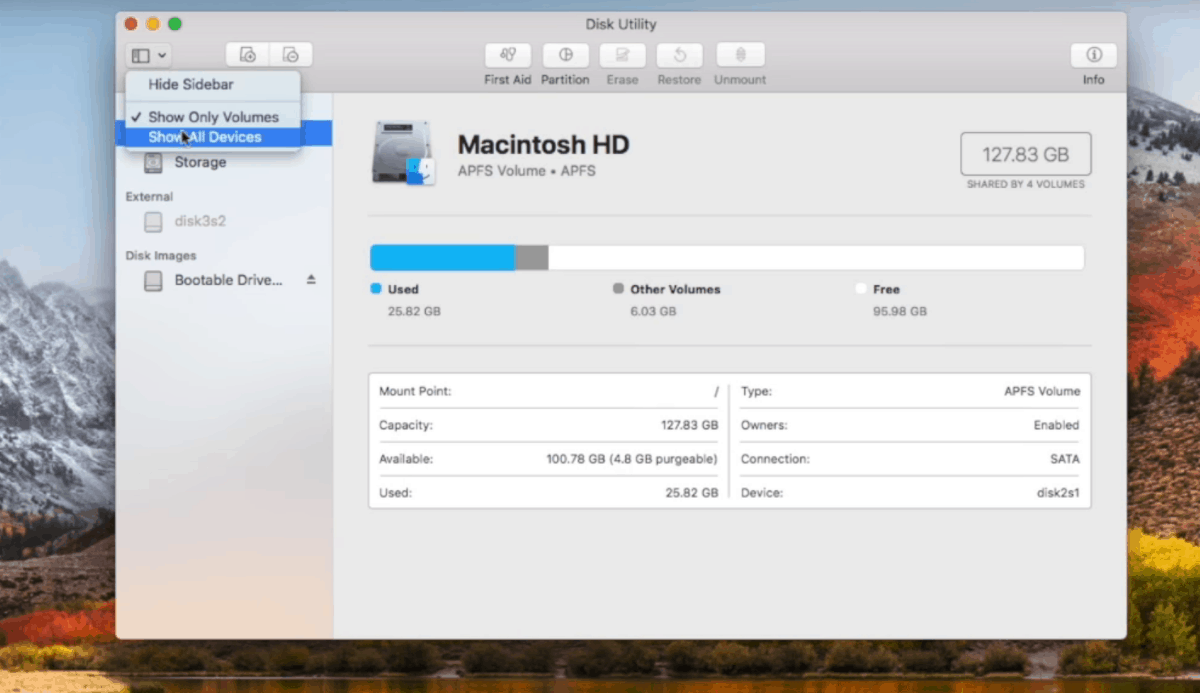Remove an APFS volume
1200x693 pixels.
[291, 54]
